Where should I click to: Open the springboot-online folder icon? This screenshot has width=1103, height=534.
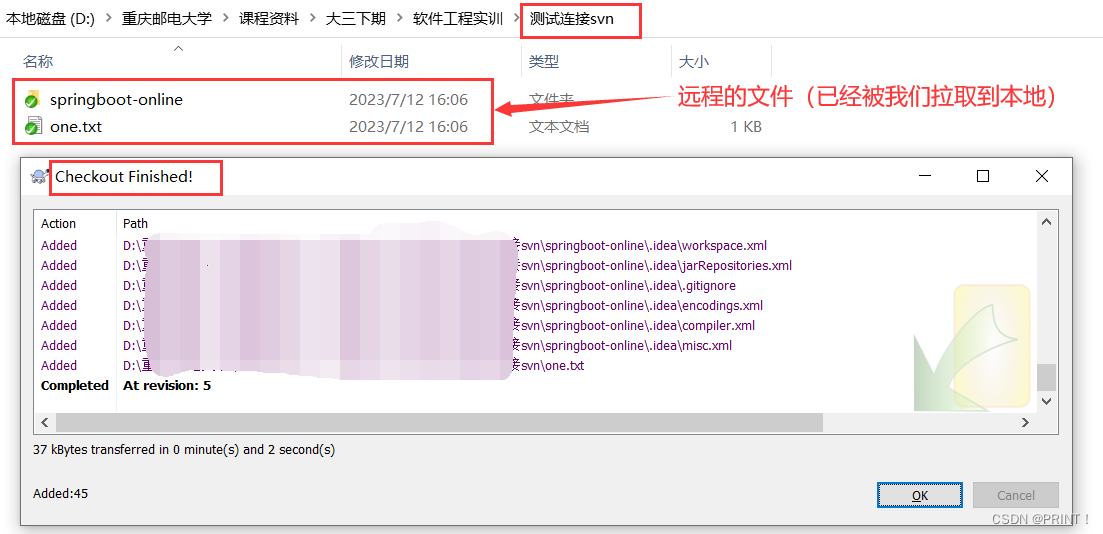click(32, 99)
